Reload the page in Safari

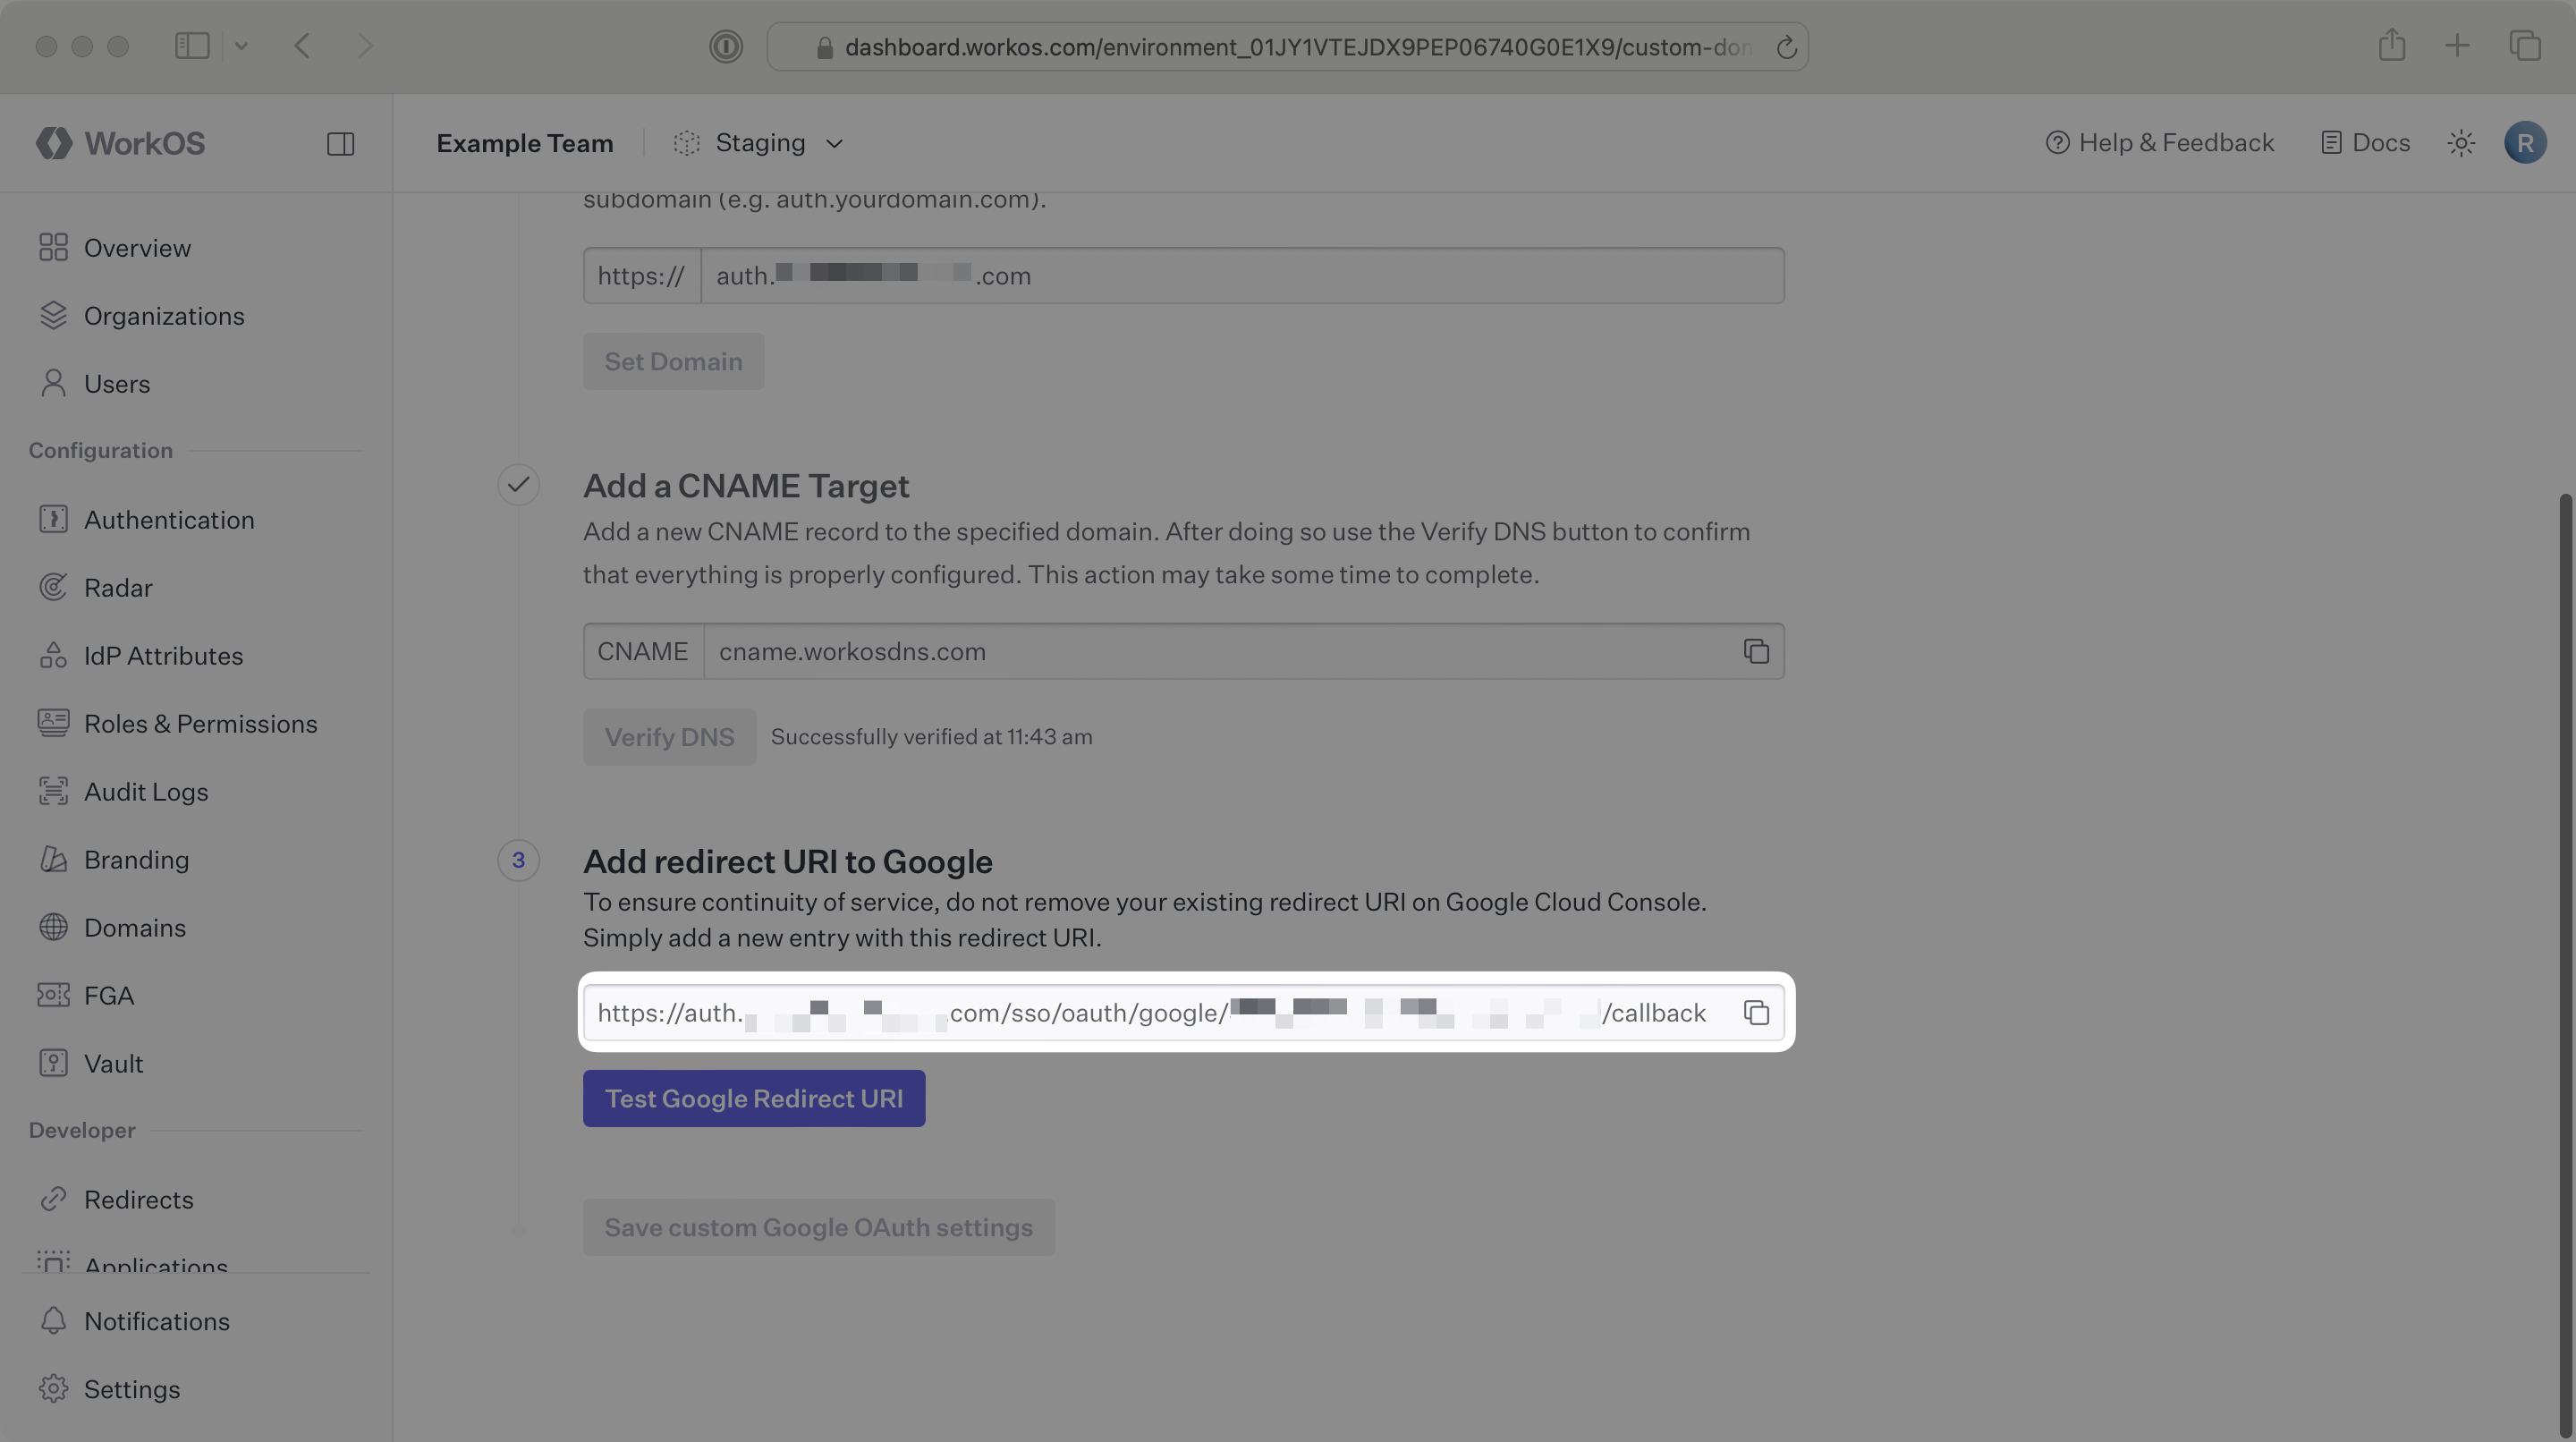tap(1786, 47)
